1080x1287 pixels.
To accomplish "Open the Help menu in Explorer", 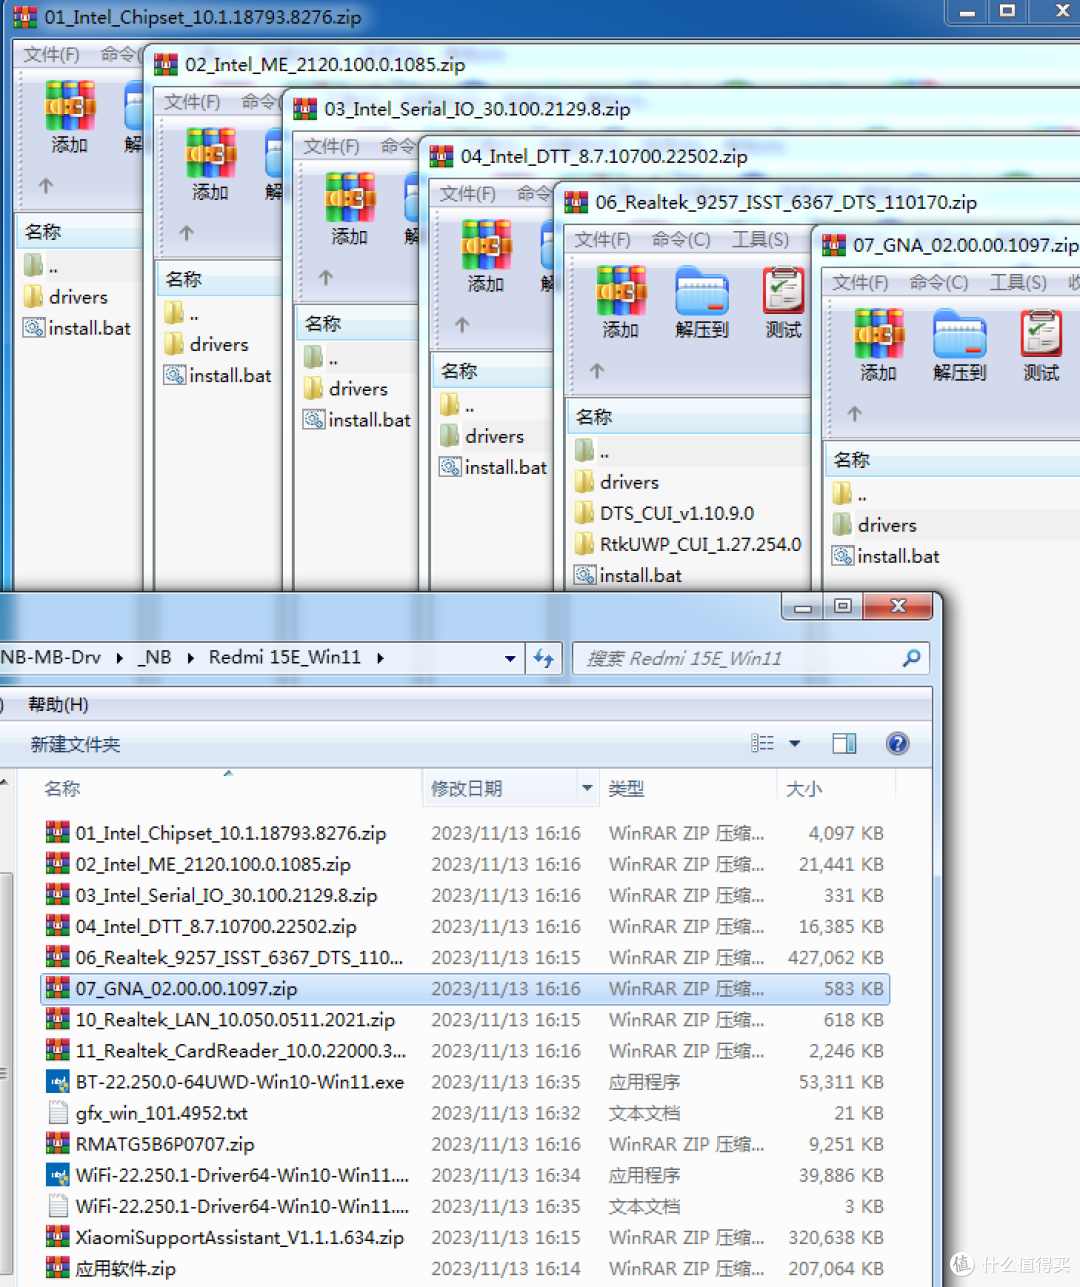I will click(58, 704).
